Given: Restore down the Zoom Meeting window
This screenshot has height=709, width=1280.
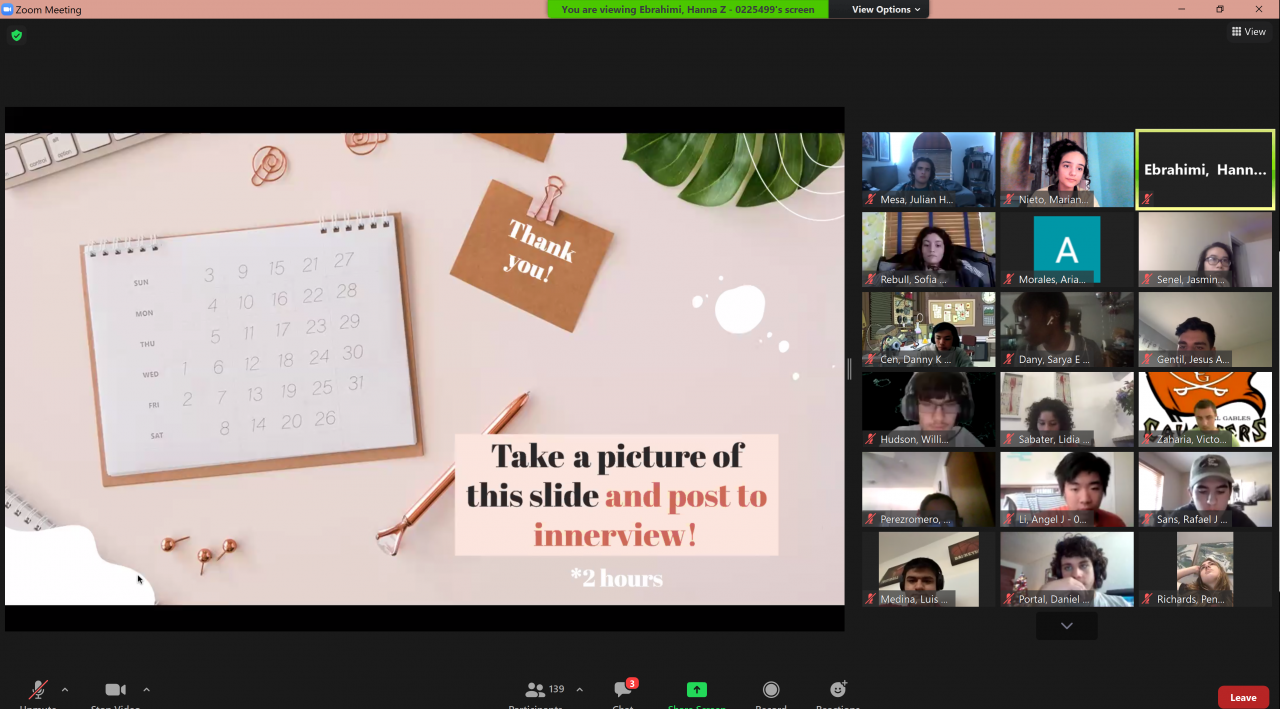Looking at the screenshot, I should click(x=1220, y=9).
